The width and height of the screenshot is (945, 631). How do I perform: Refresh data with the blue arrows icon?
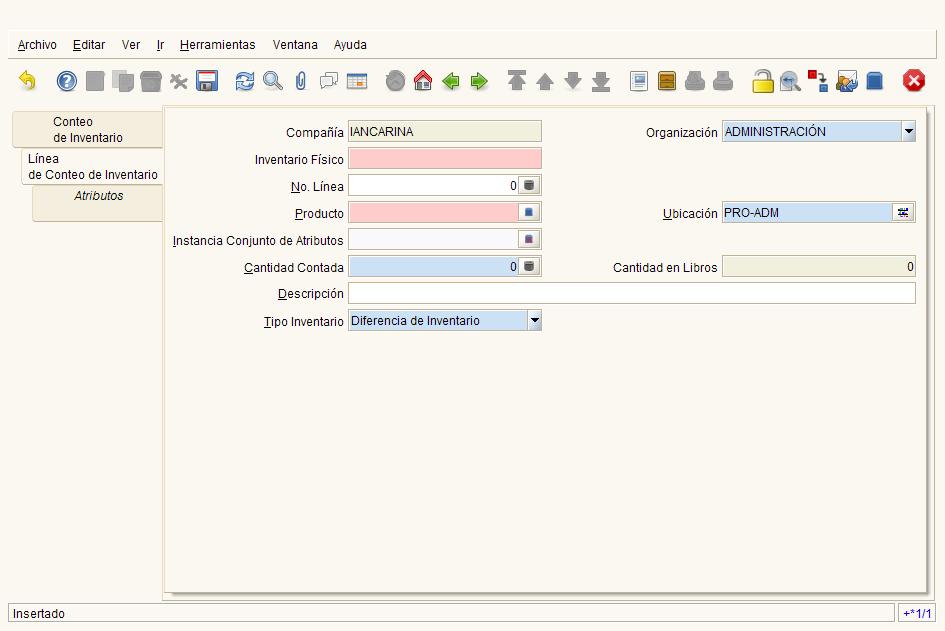245,81
